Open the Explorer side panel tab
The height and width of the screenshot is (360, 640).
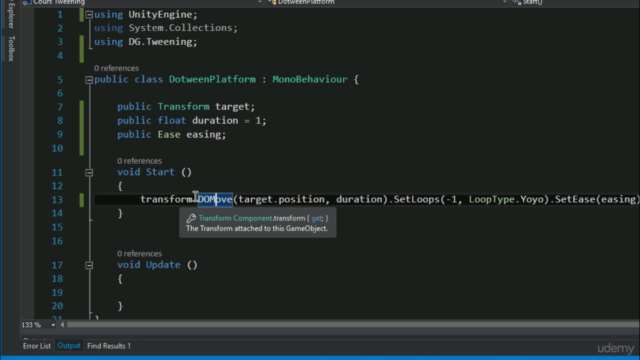pos(11,14)
